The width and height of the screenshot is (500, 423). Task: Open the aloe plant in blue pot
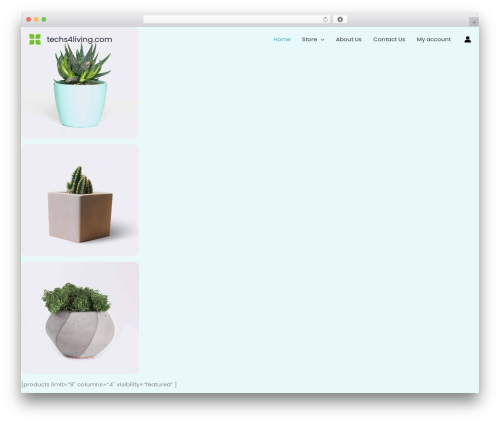coord(80,83)
